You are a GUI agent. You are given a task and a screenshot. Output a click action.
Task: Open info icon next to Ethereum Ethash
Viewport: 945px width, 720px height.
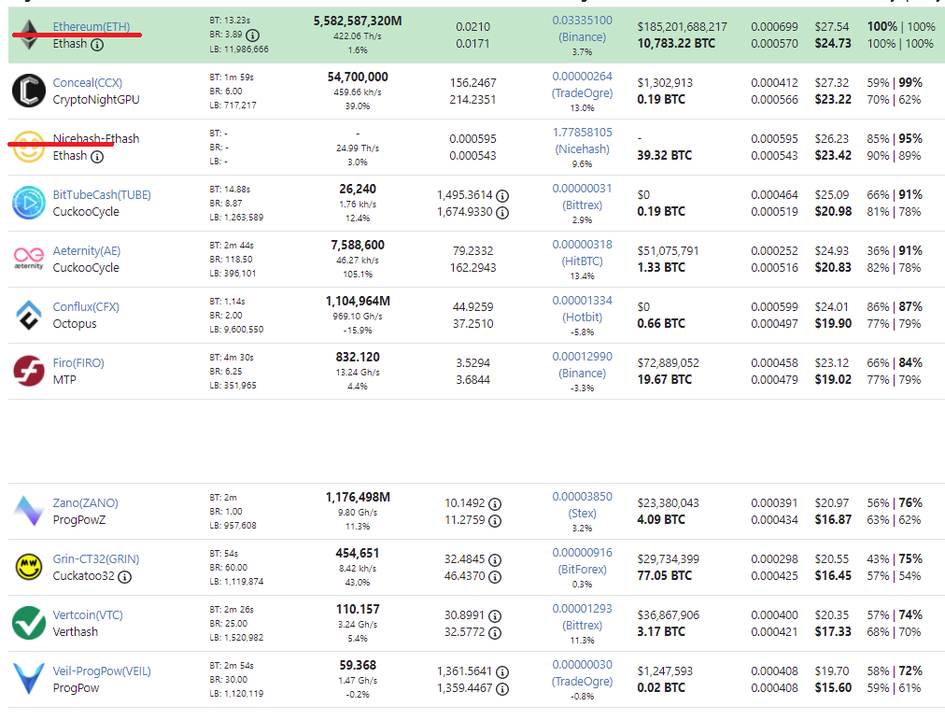tap(97, 45)
